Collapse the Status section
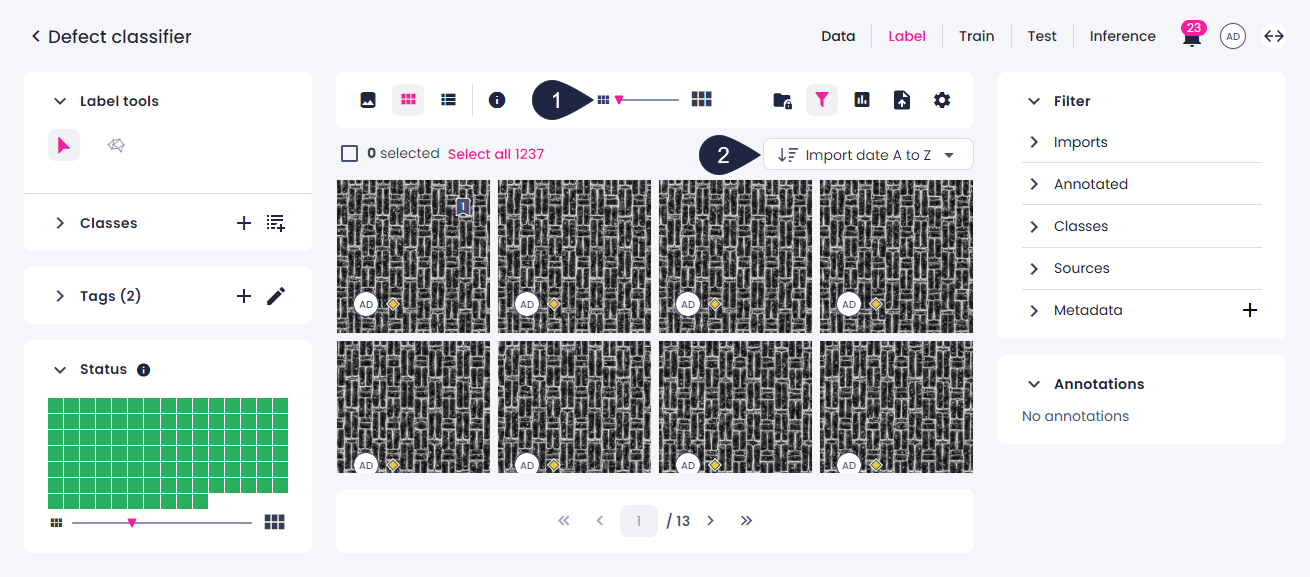This screenshot has width=1310, height=577. pos(60,370)
